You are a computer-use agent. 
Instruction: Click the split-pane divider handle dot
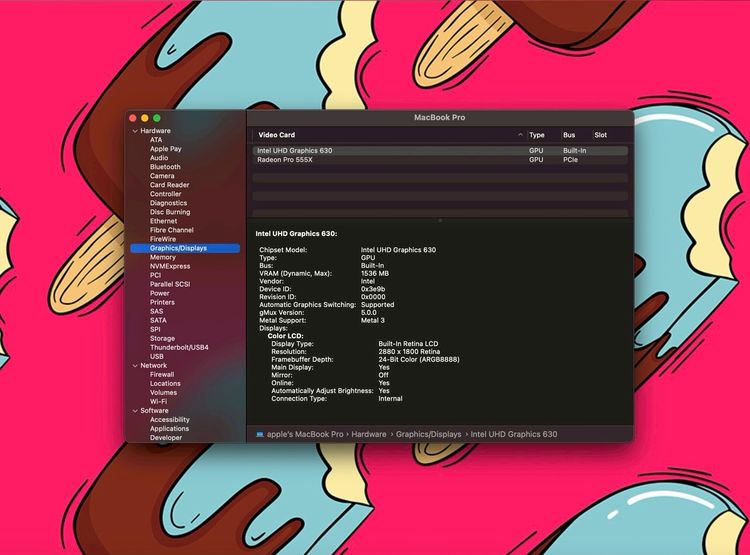440,220
